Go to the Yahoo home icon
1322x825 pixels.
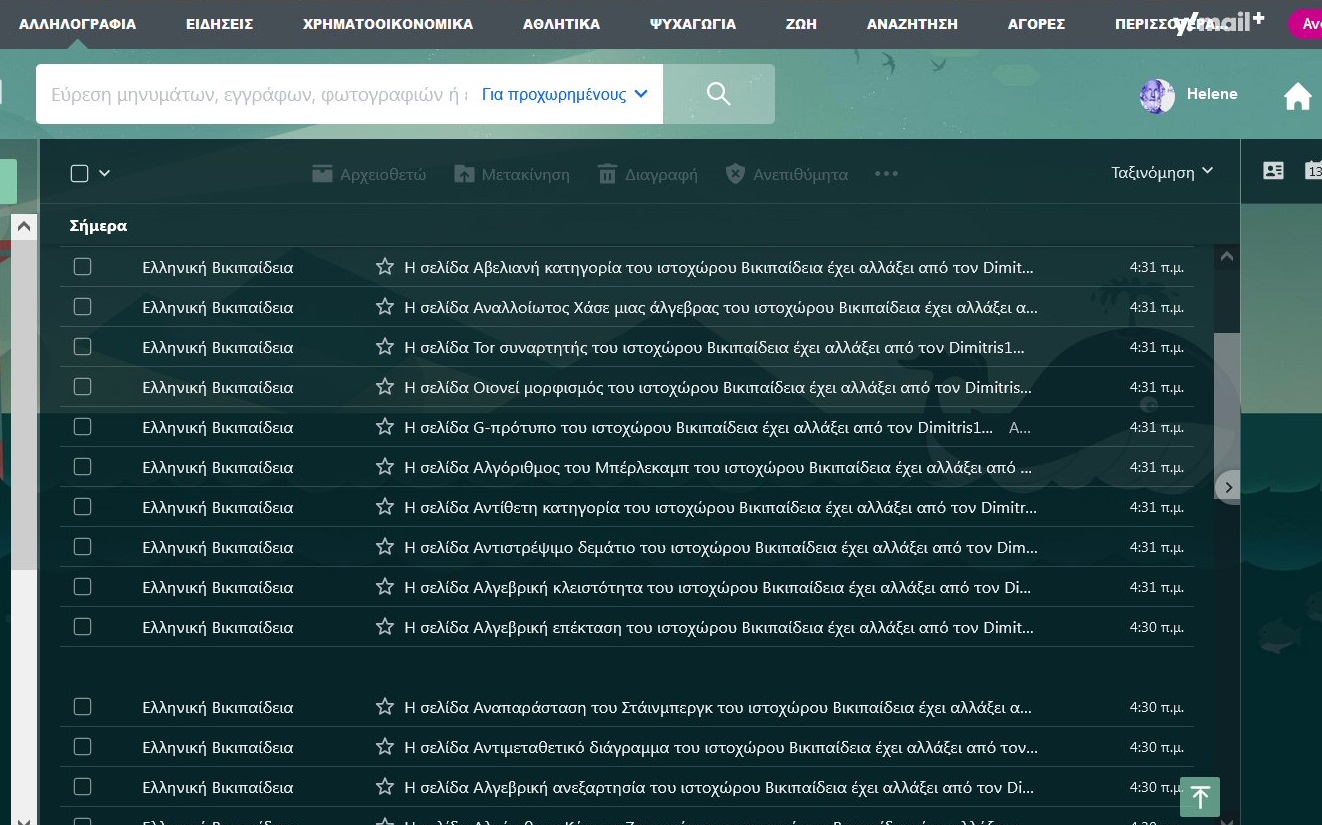[1297, 96]
